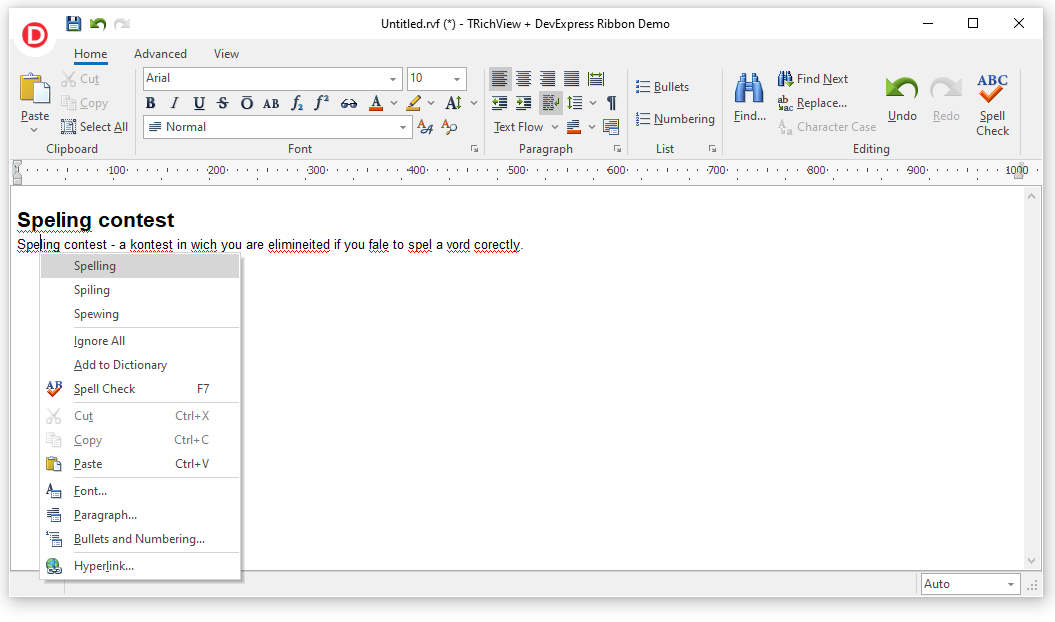Click the Spell Check ribbon button
The height and width of the screenshot is (622, 1055).
point(992,104)
